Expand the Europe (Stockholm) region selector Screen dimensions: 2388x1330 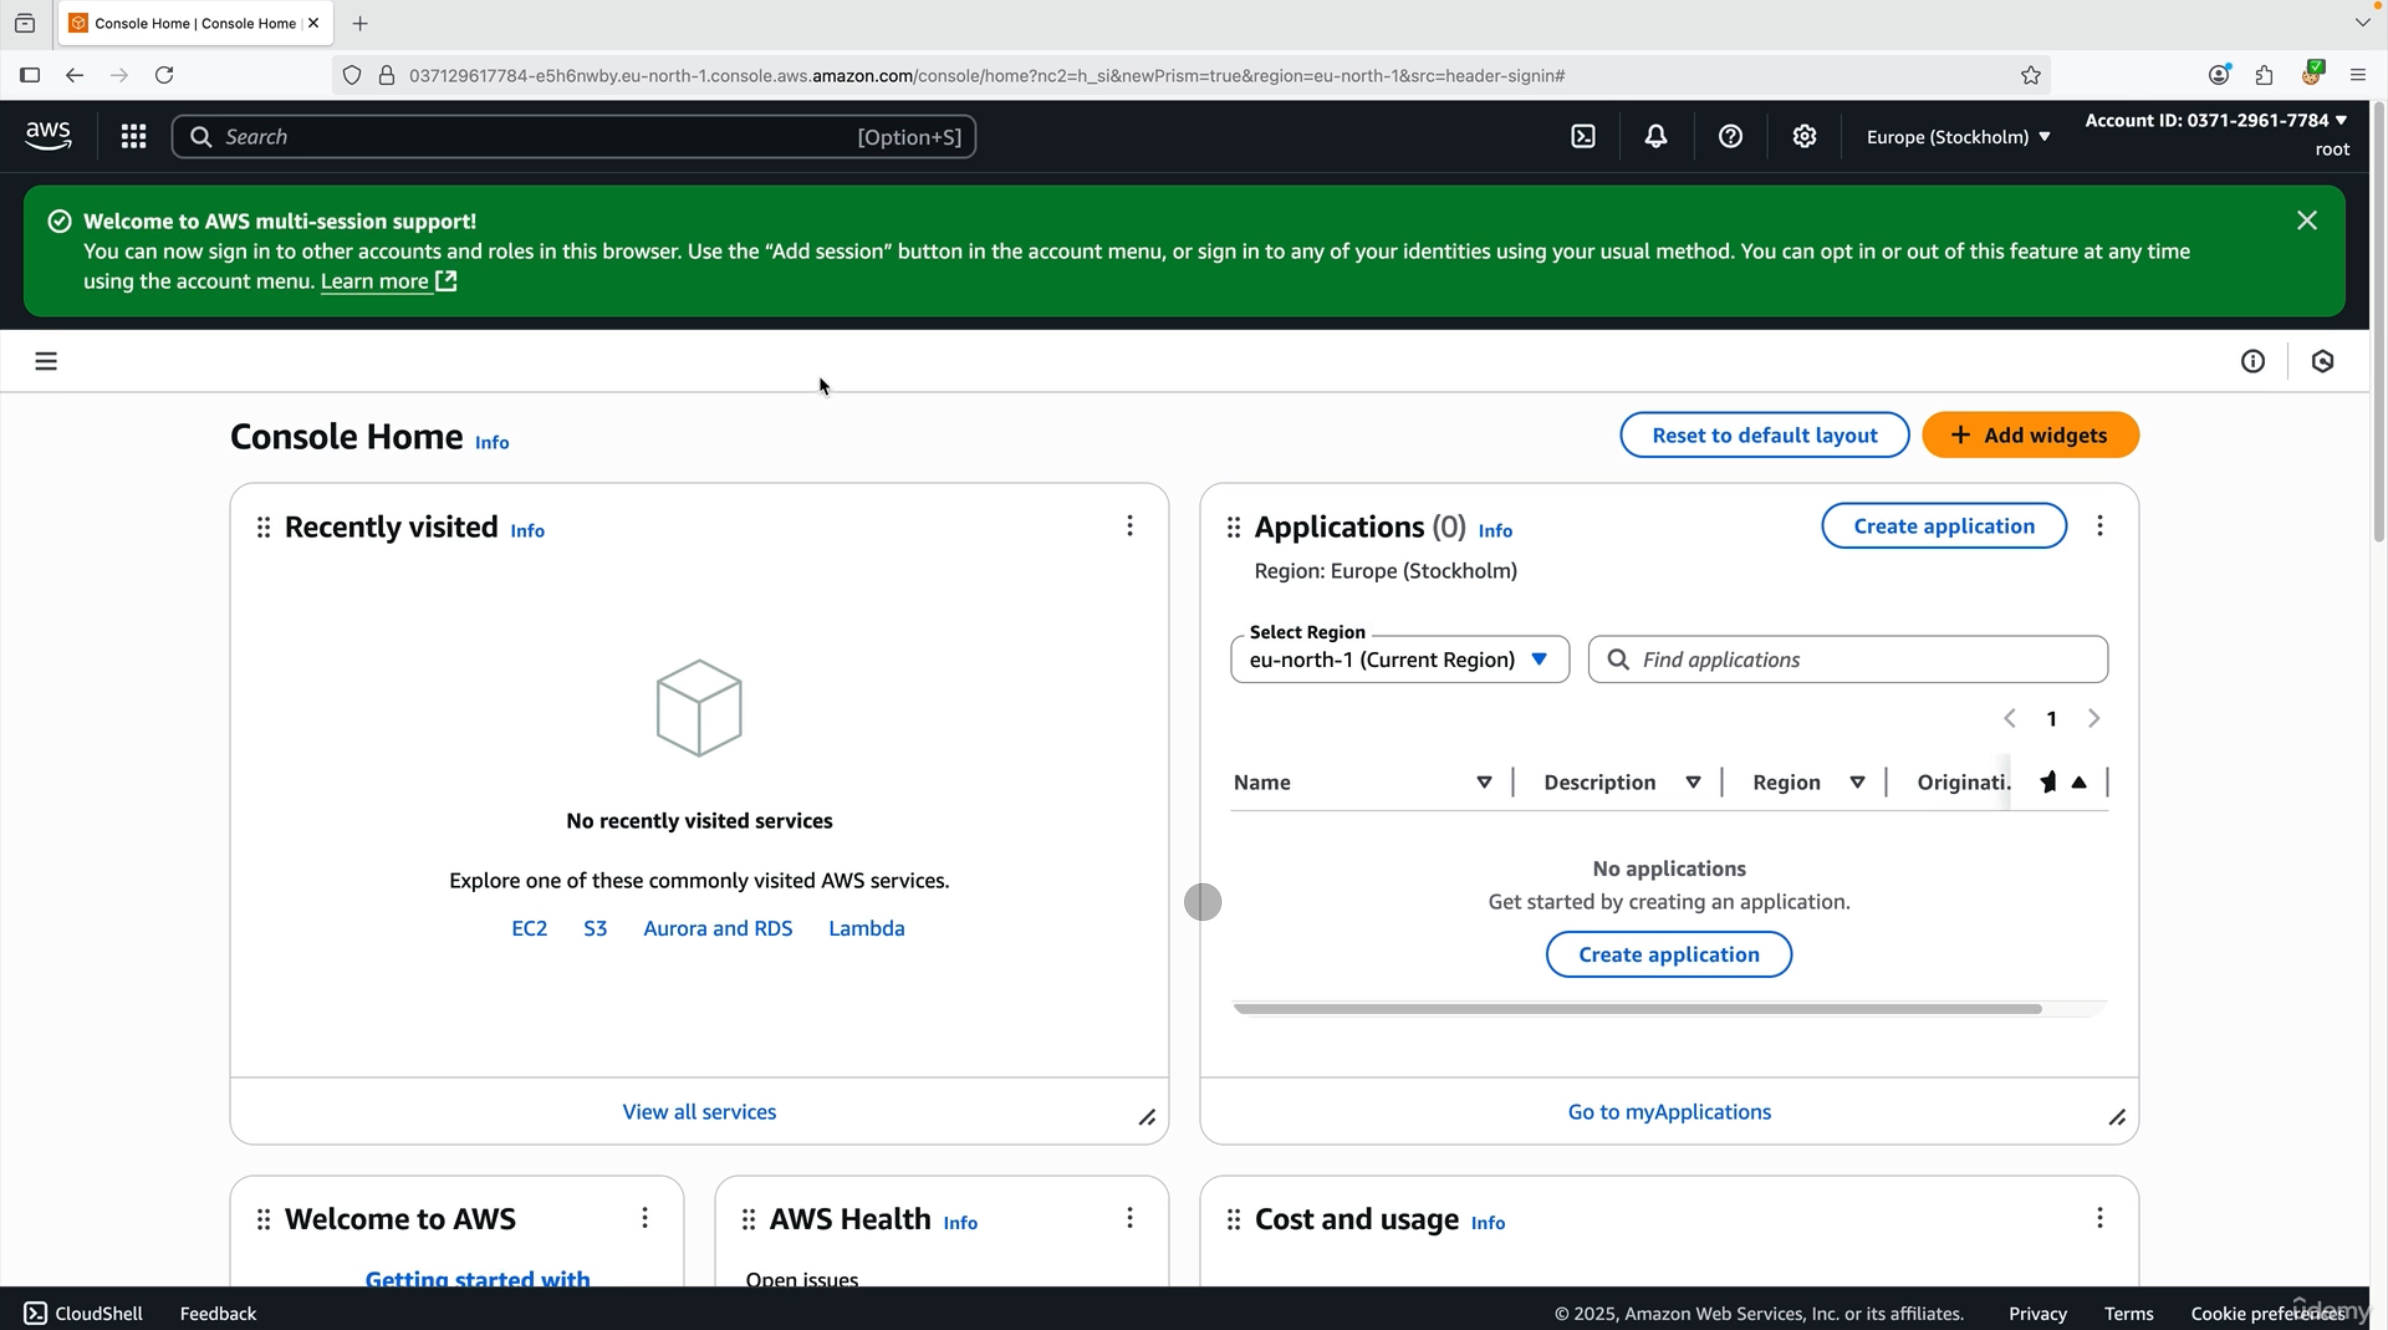coord(1958,137)
